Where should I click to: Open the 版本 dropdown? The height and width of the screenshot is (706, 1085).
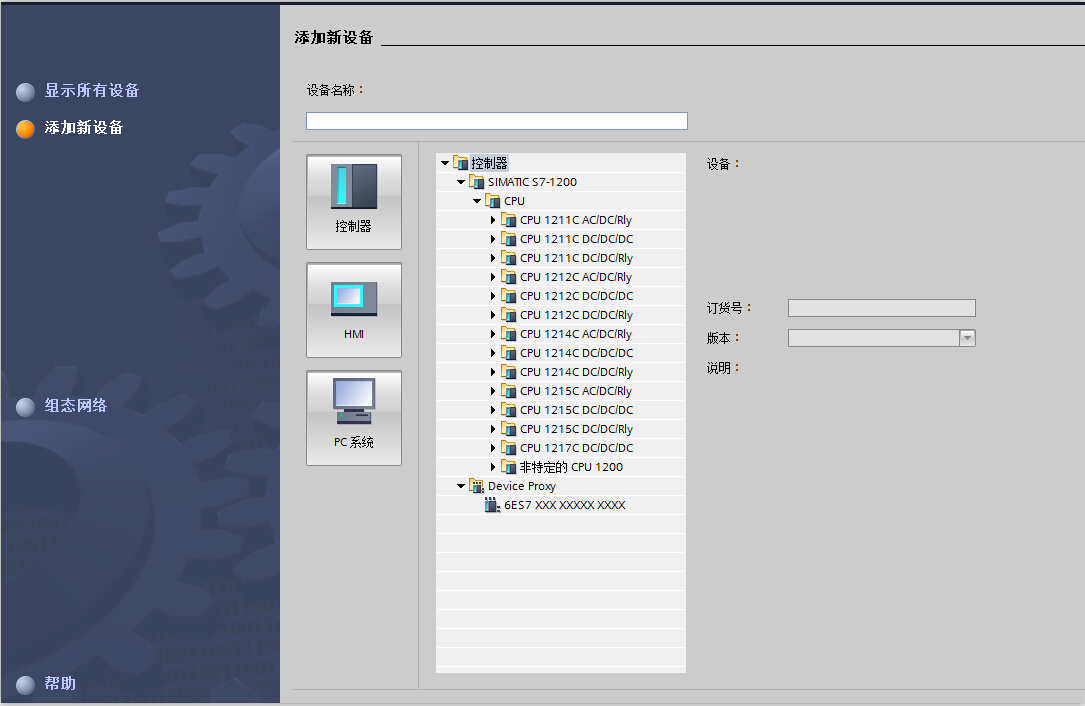pyautogui.click(x=967, y=338)
